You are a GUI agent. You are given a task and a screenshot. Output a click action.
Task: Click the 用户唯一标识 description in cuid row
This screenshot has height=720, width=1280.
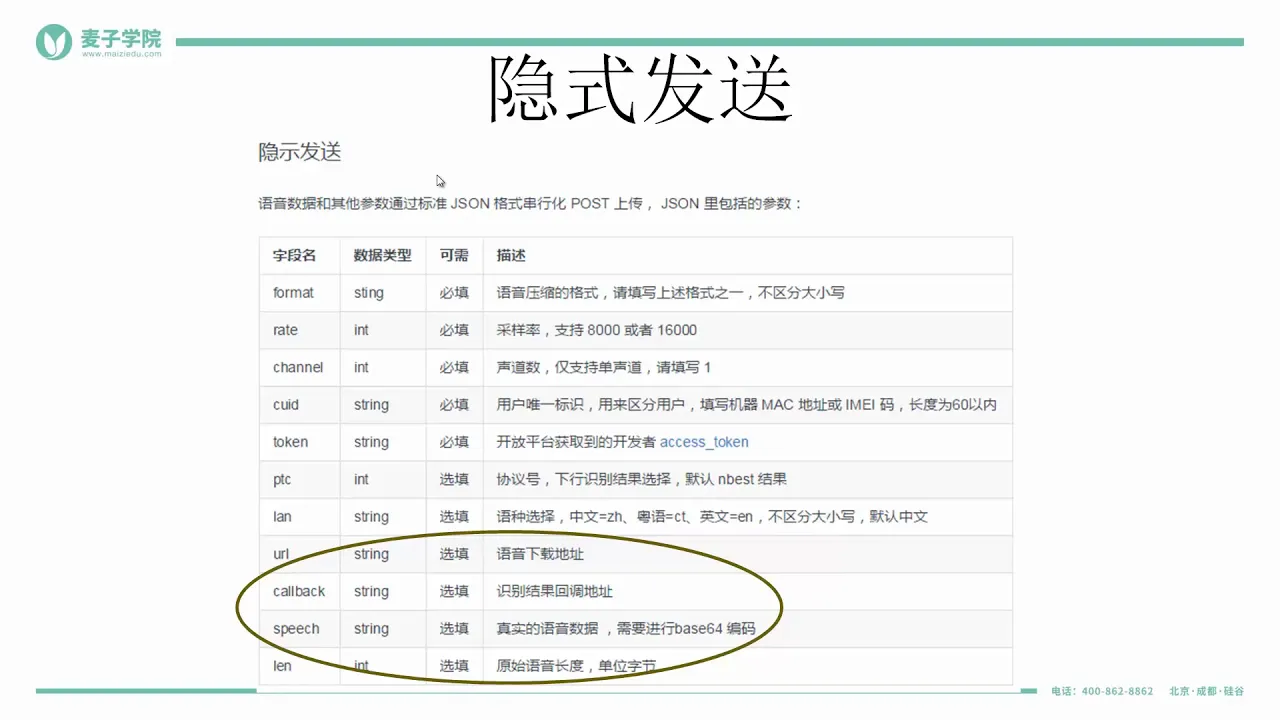(x=747, y=405)
